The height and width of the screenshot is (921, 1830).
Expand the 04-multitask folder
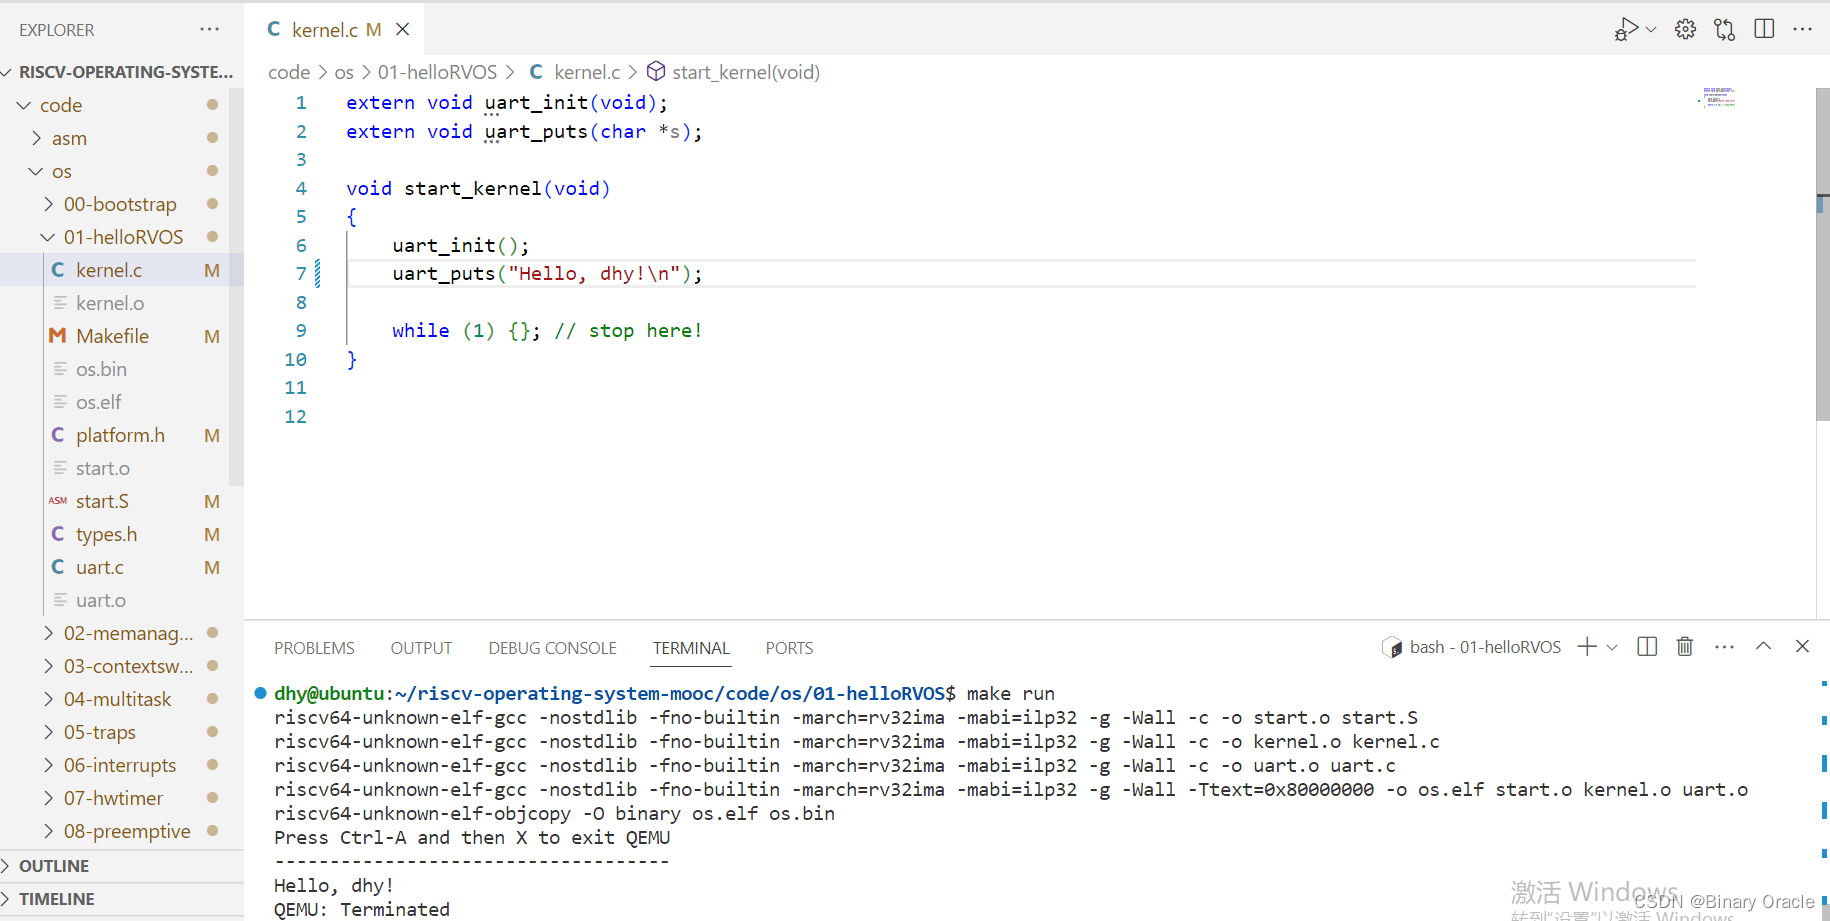click(x=122, y=699)
